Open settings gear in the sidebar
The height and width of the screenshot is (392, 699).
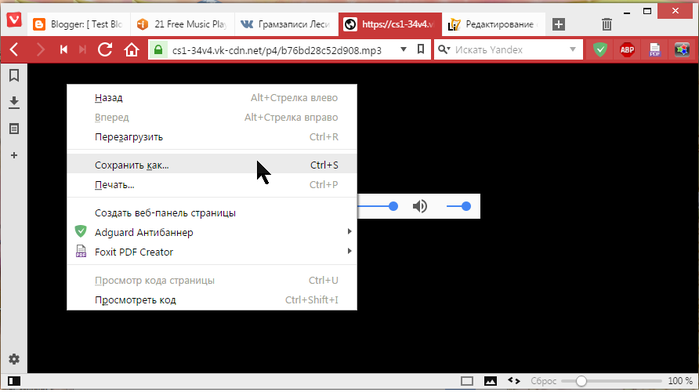(14, 359)
